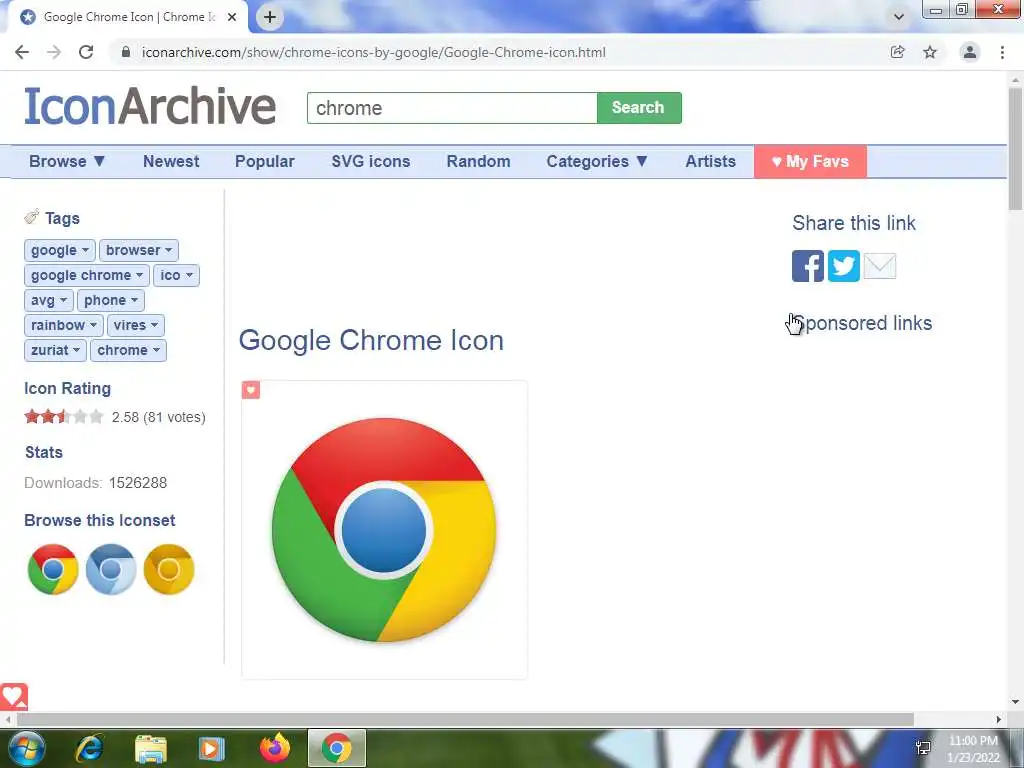Launch Internet Explorer from taskbar
Screen dimensions: 1024x768
point(89,748)
